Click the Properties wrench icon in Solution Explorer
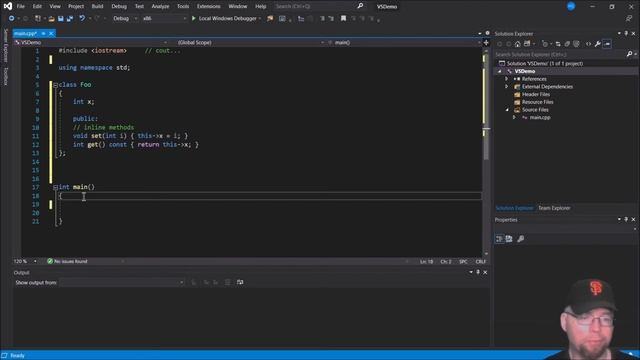This screenshot has width=640, height=360. (598, 44)
